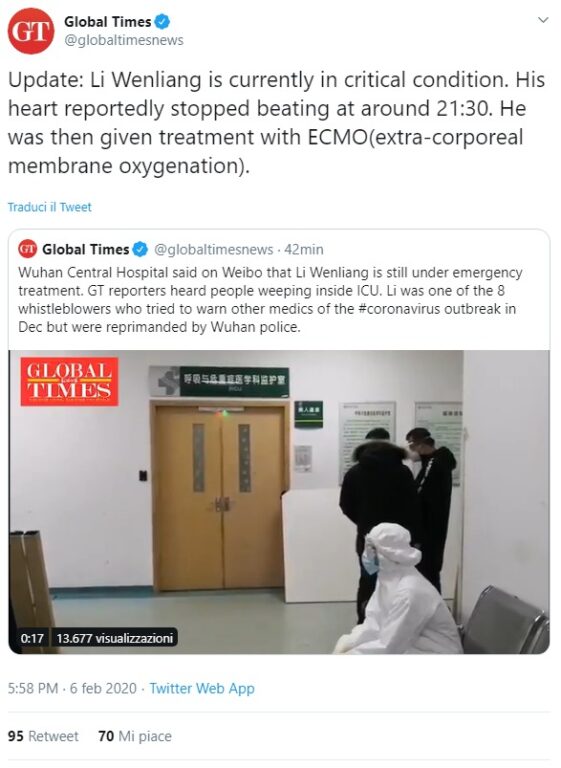
Task: Click the Twitter Web App source link
Action: [202, 688]
